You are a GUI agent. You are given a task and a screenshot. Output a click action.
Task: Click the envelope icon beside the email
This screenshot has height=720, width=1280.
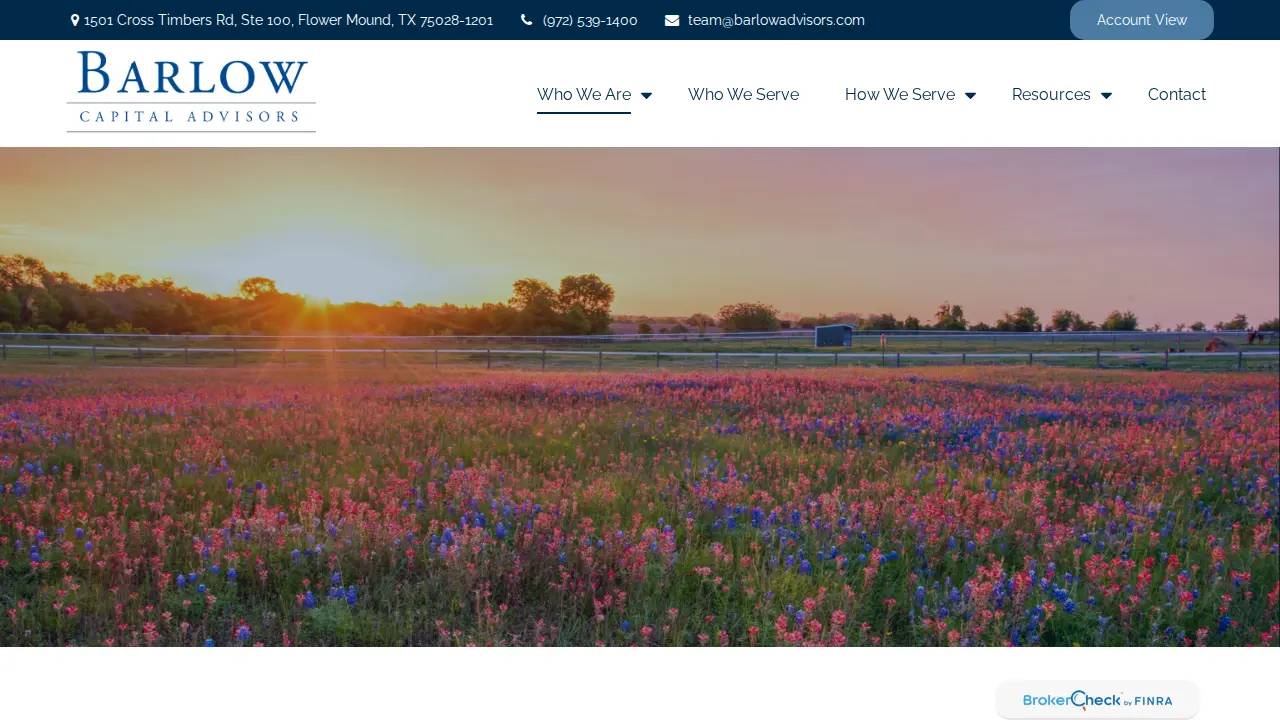pyautogui.click(x=672, y=20)
